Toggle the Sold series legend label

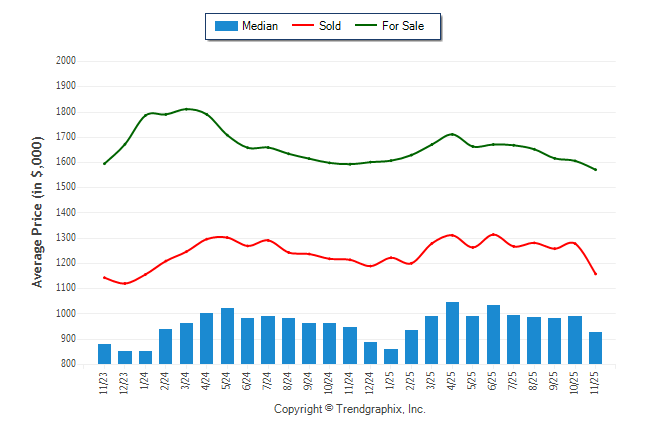330,26
